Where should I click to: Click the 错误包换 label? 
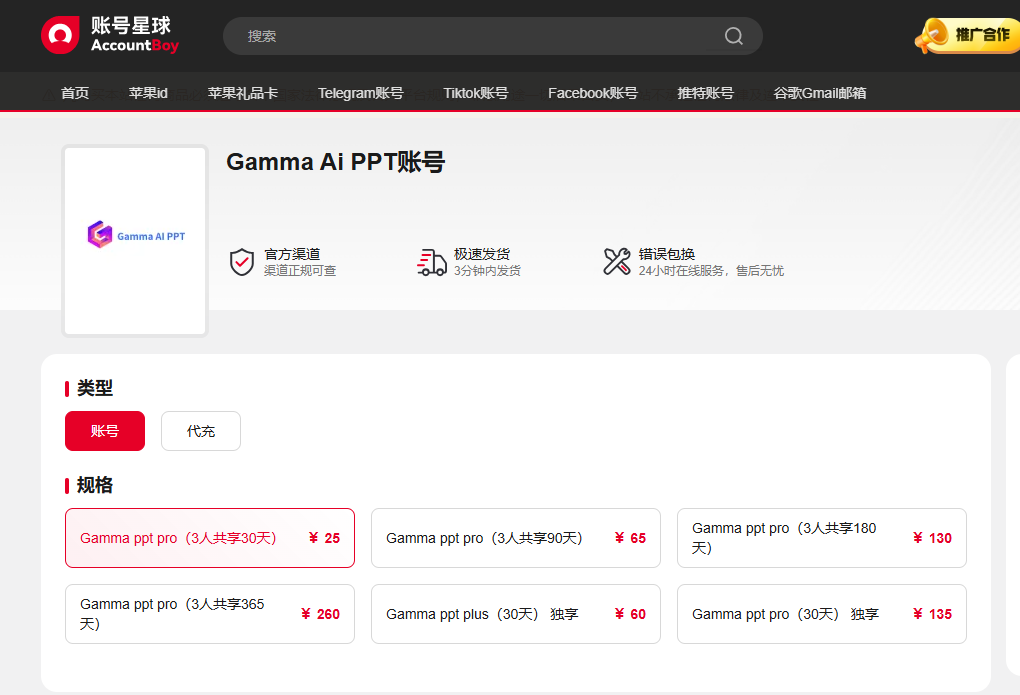click(x=667, y=254)
